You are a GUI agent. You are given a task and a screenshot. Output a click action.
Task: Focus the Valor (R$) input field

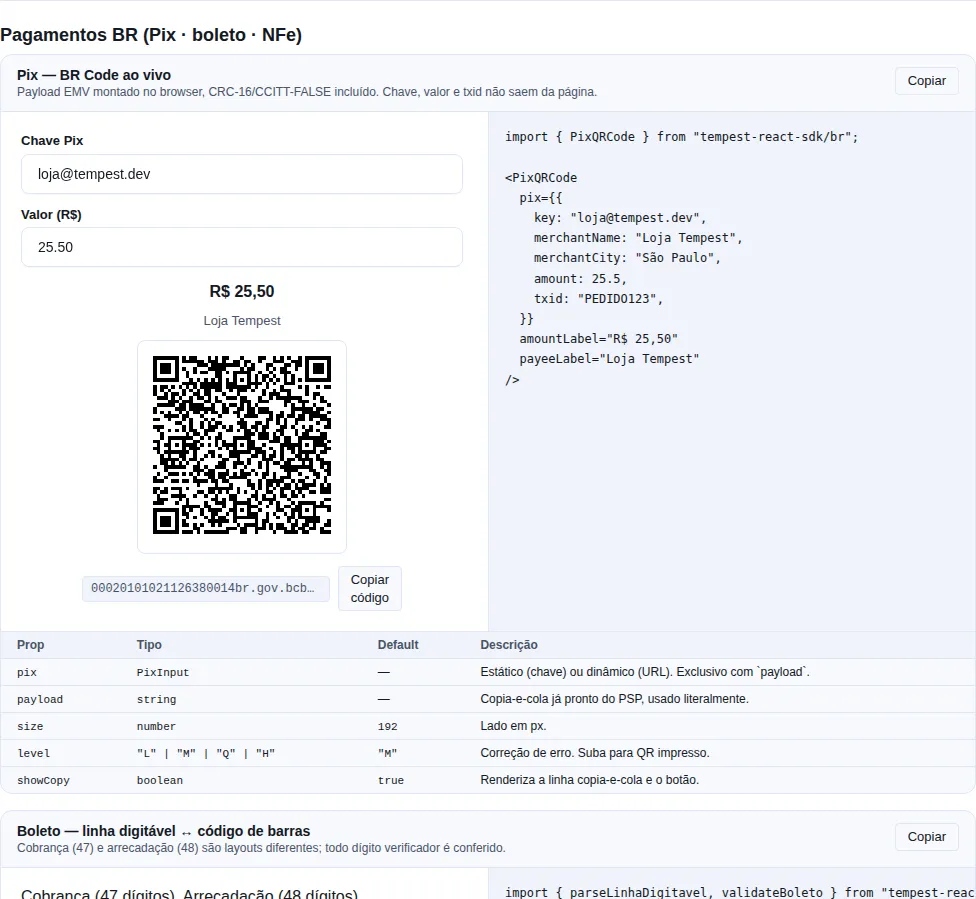click(x=242, y=247)
